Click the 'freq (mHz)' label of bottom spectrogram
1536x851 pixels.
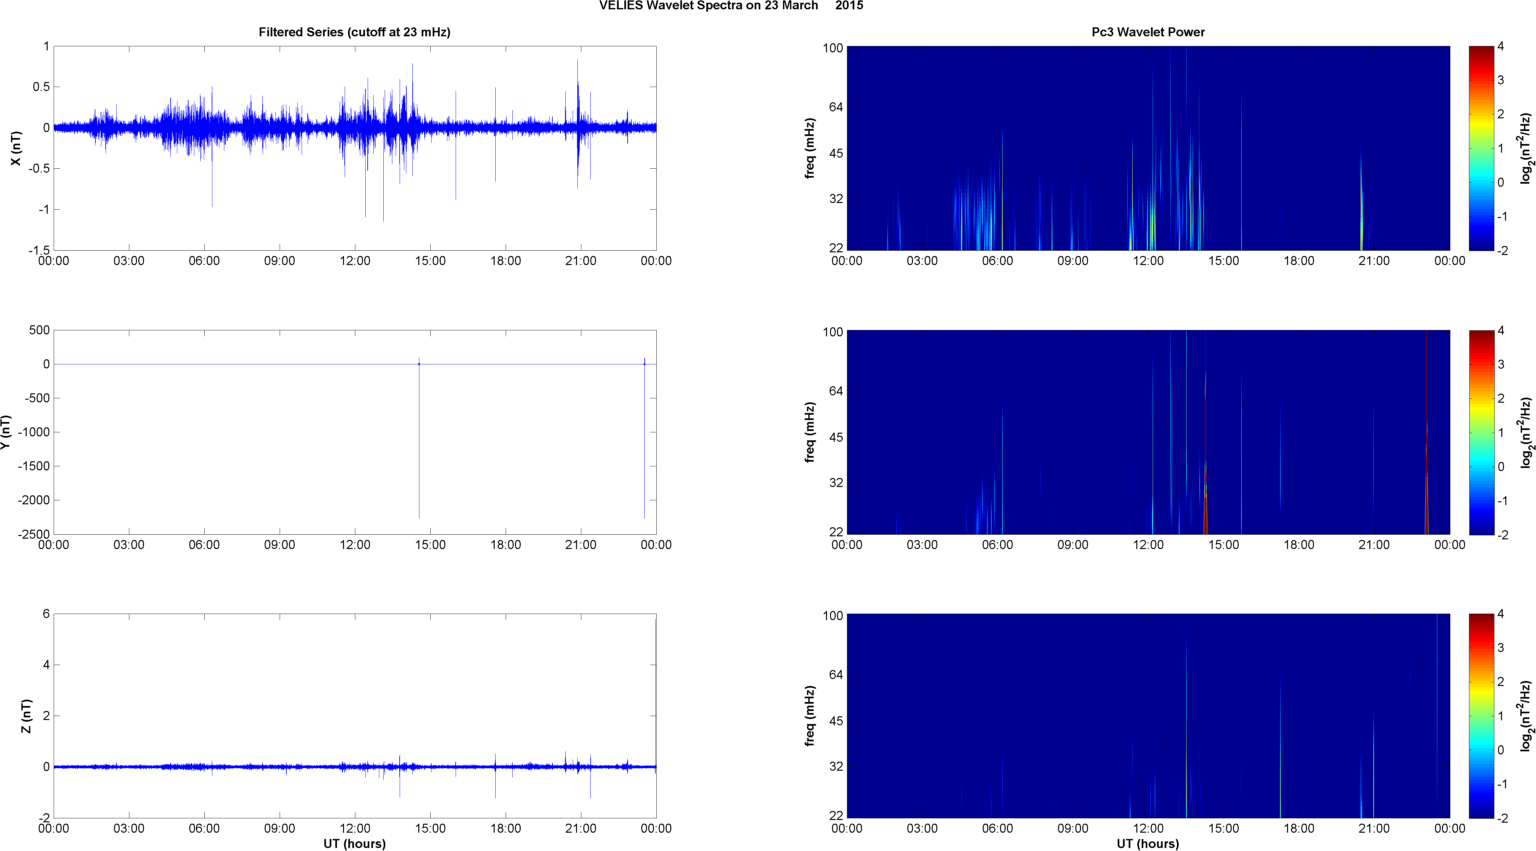click(810, 716)
